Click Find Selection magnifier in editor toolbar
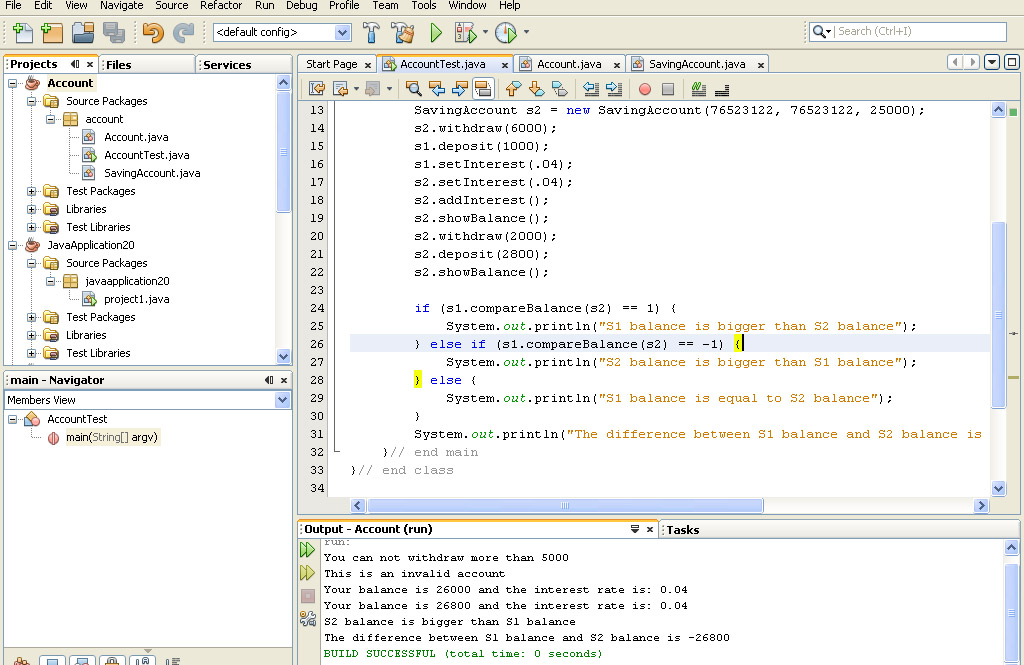The height and width of the screenshot is (665, 1024). coord(413,89)
